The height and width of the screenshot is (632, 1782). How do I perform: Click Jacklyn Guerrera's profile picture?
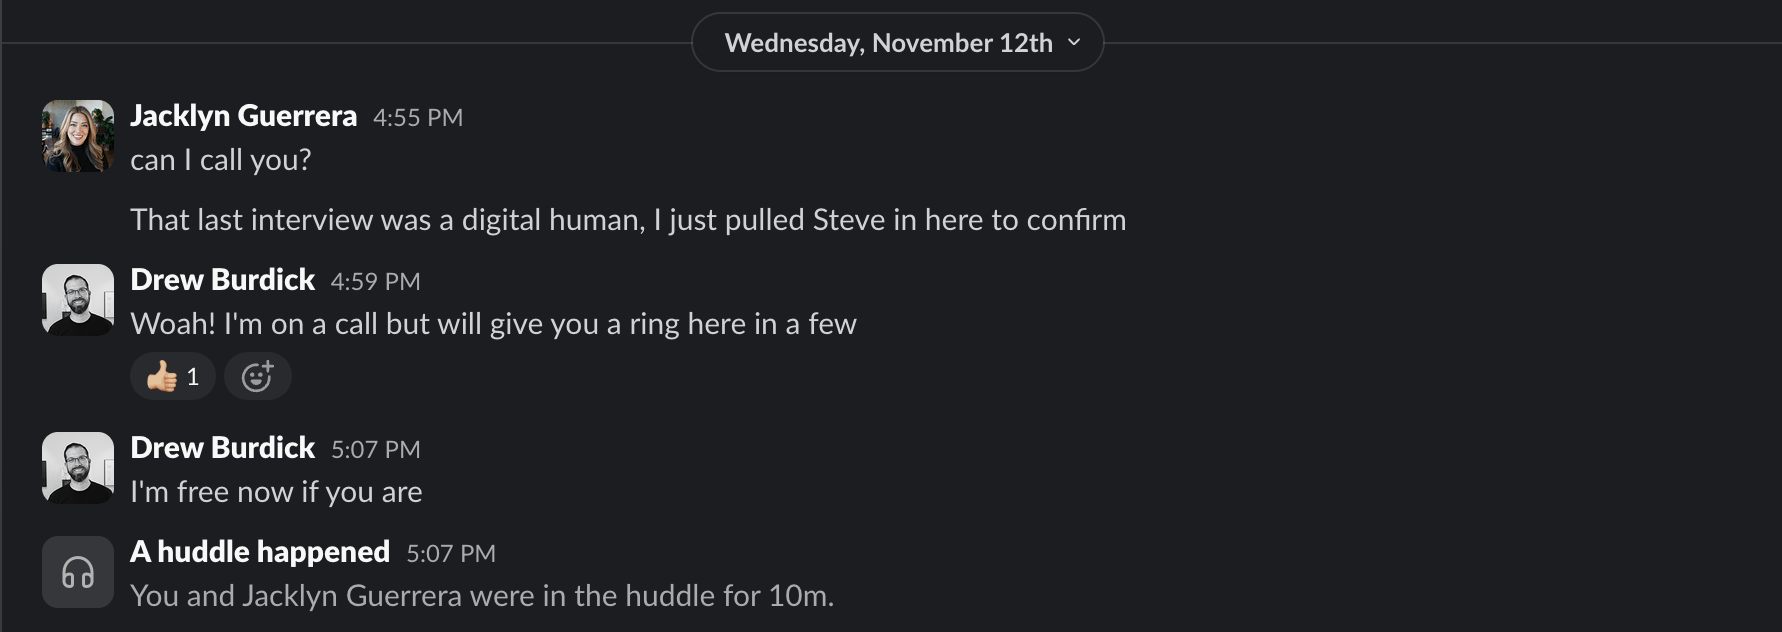tap(78, 136)
